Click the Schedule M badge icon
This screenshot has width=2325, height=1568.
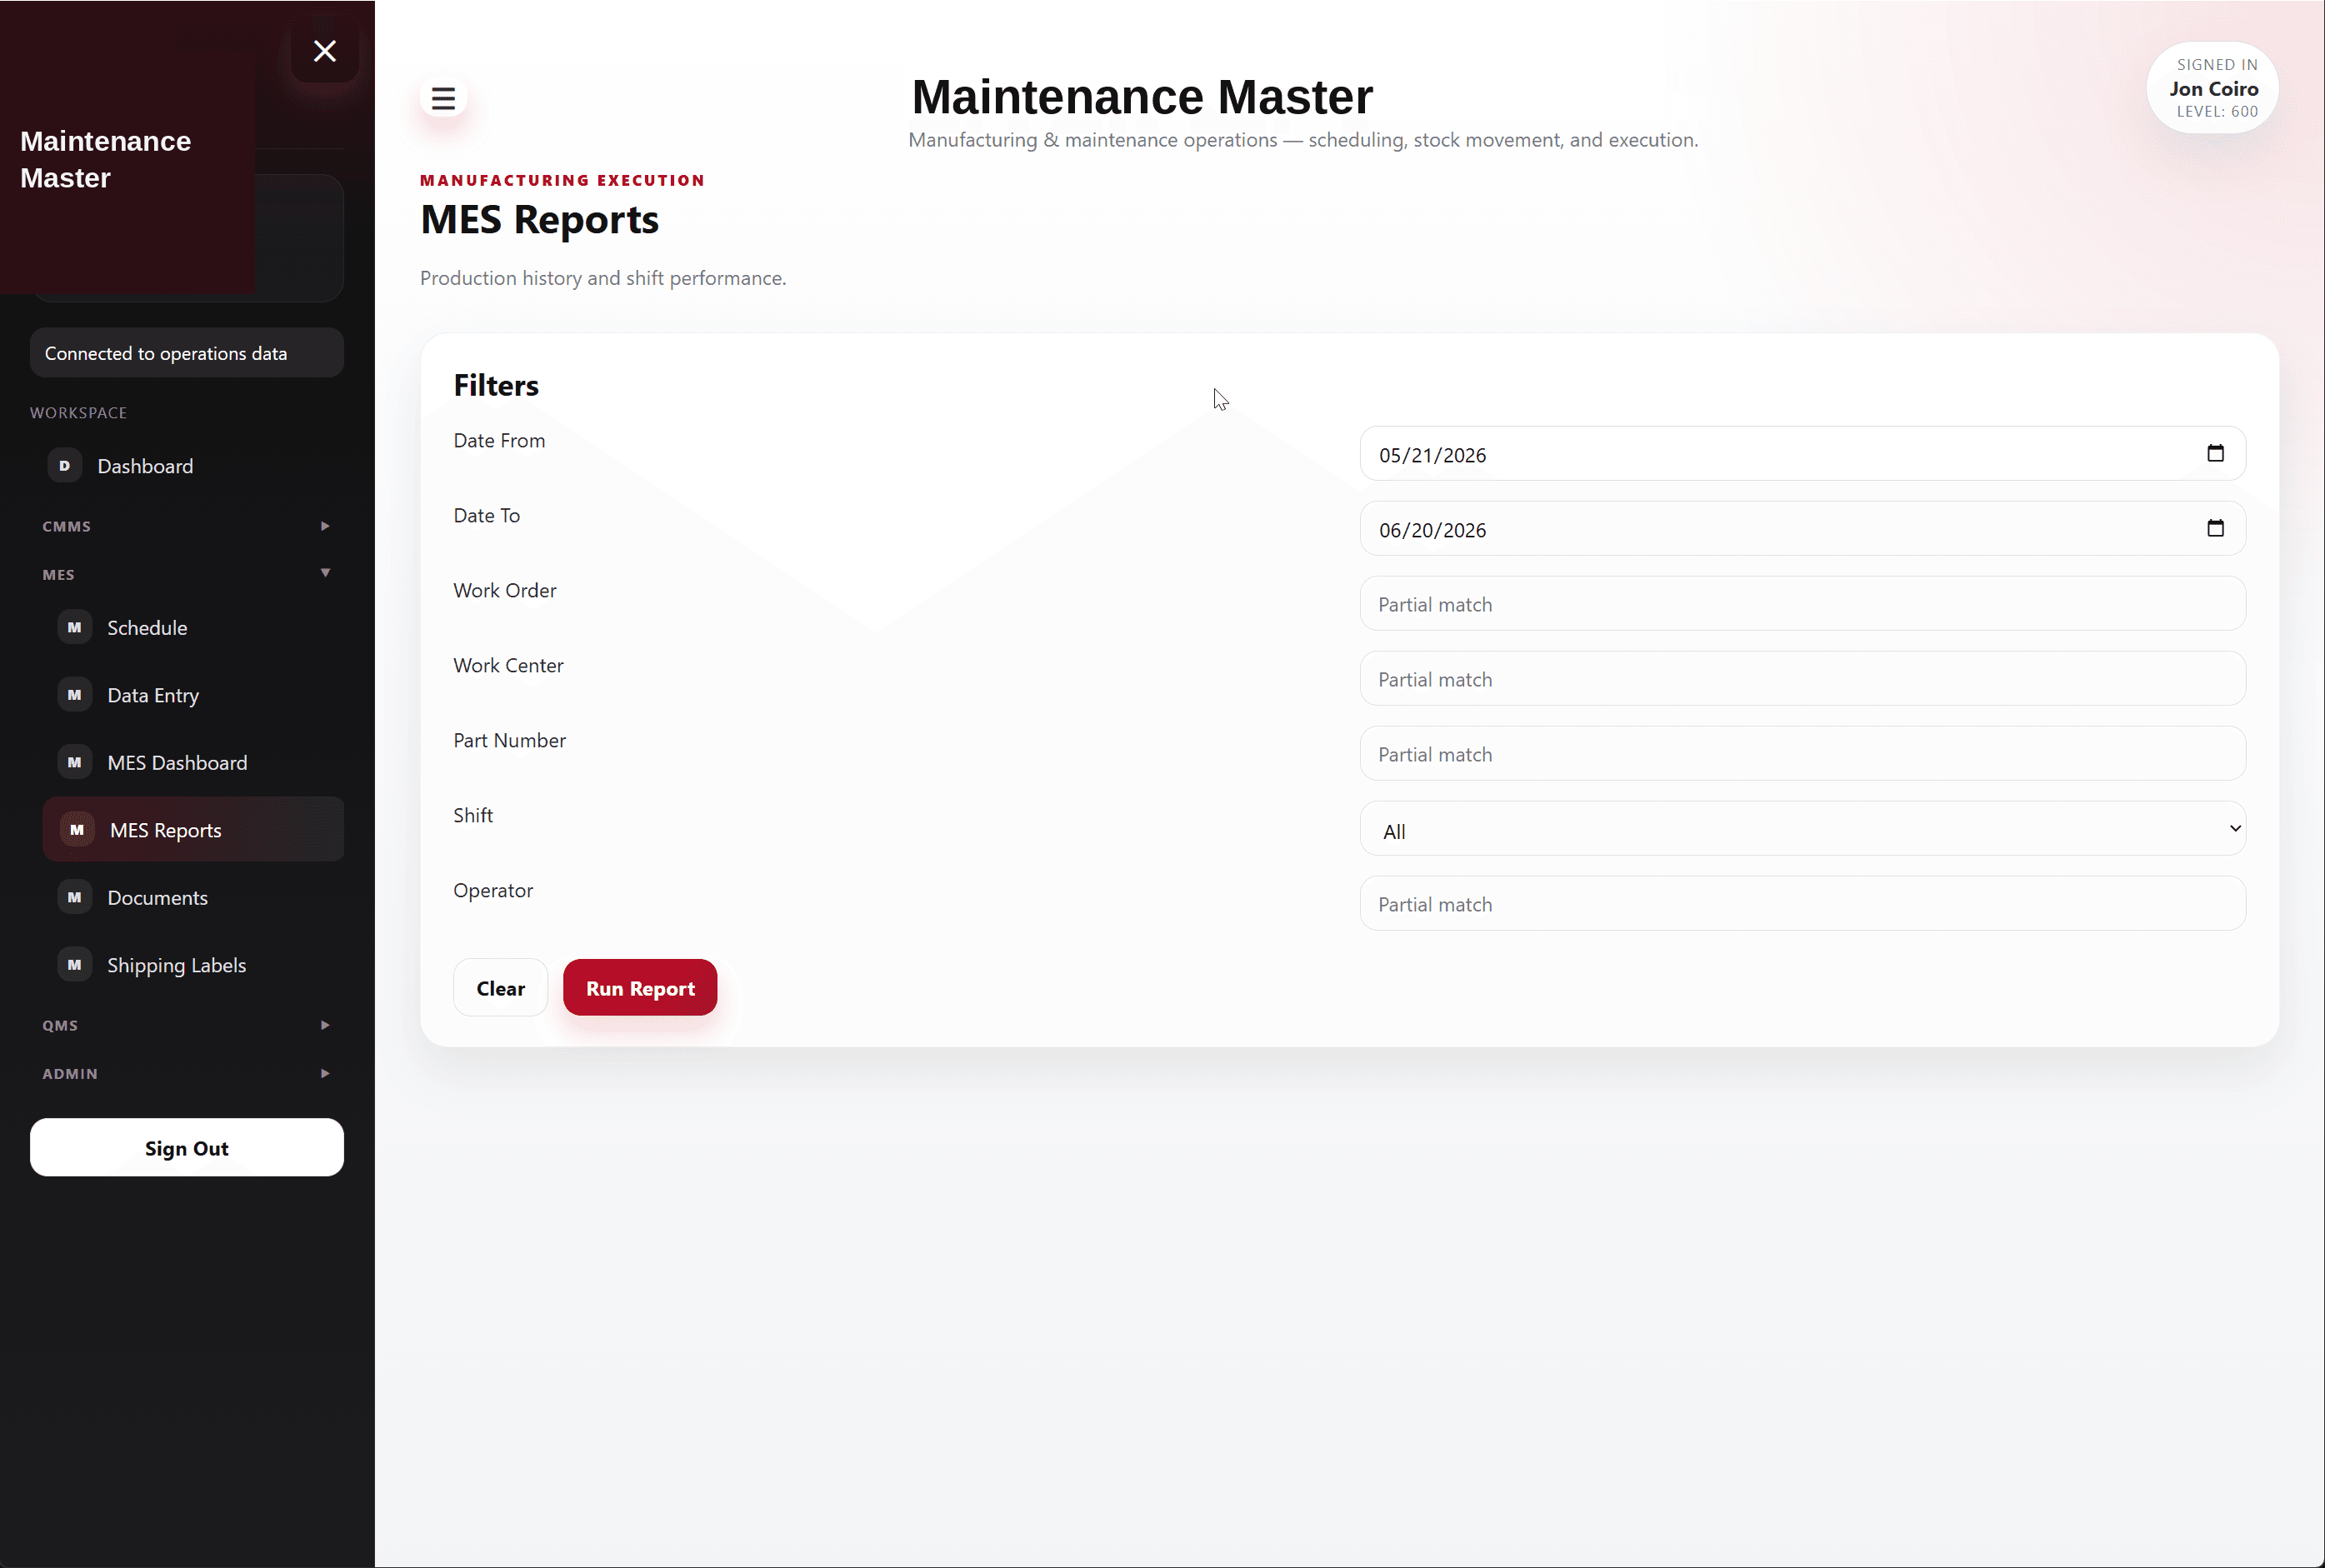75,627
